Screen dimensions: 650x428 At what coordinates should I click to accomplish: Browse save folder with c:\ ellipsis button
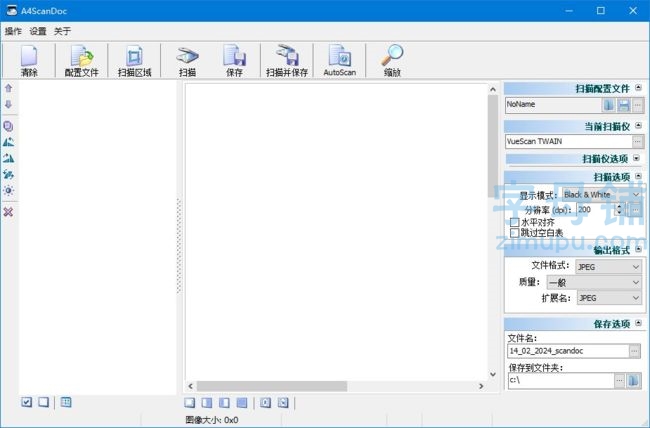(619, 380)
